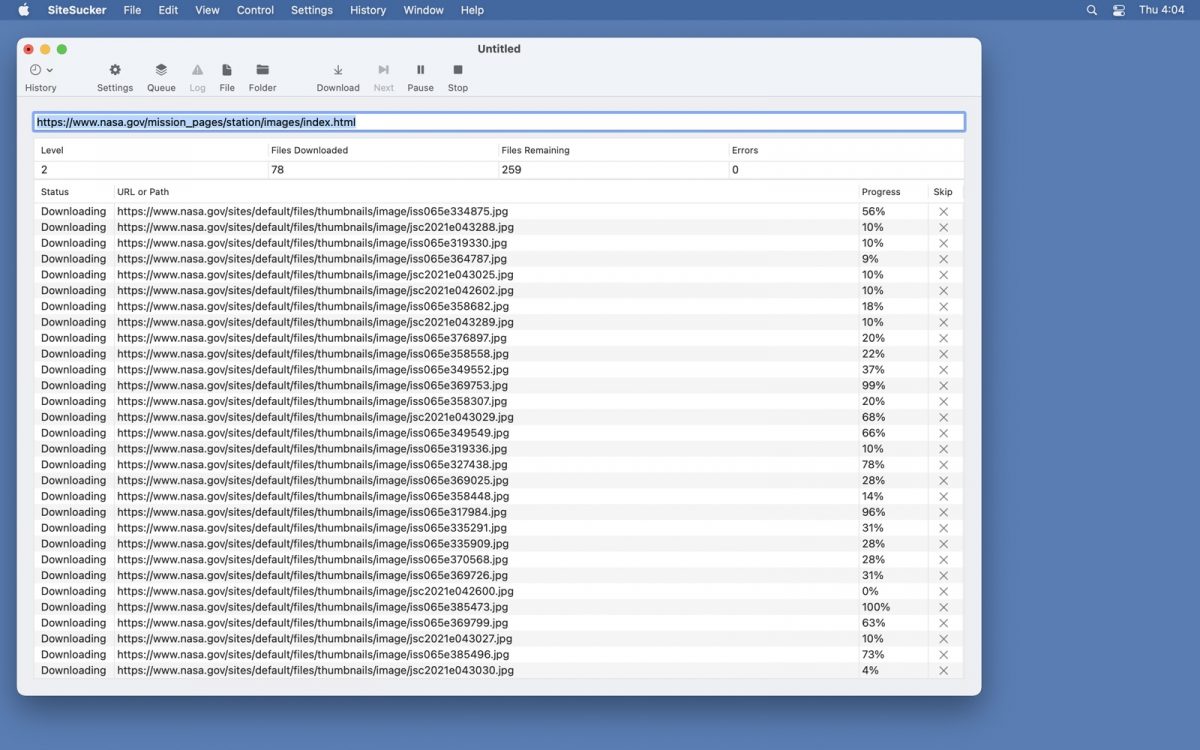Open the Edit menu

168,10
